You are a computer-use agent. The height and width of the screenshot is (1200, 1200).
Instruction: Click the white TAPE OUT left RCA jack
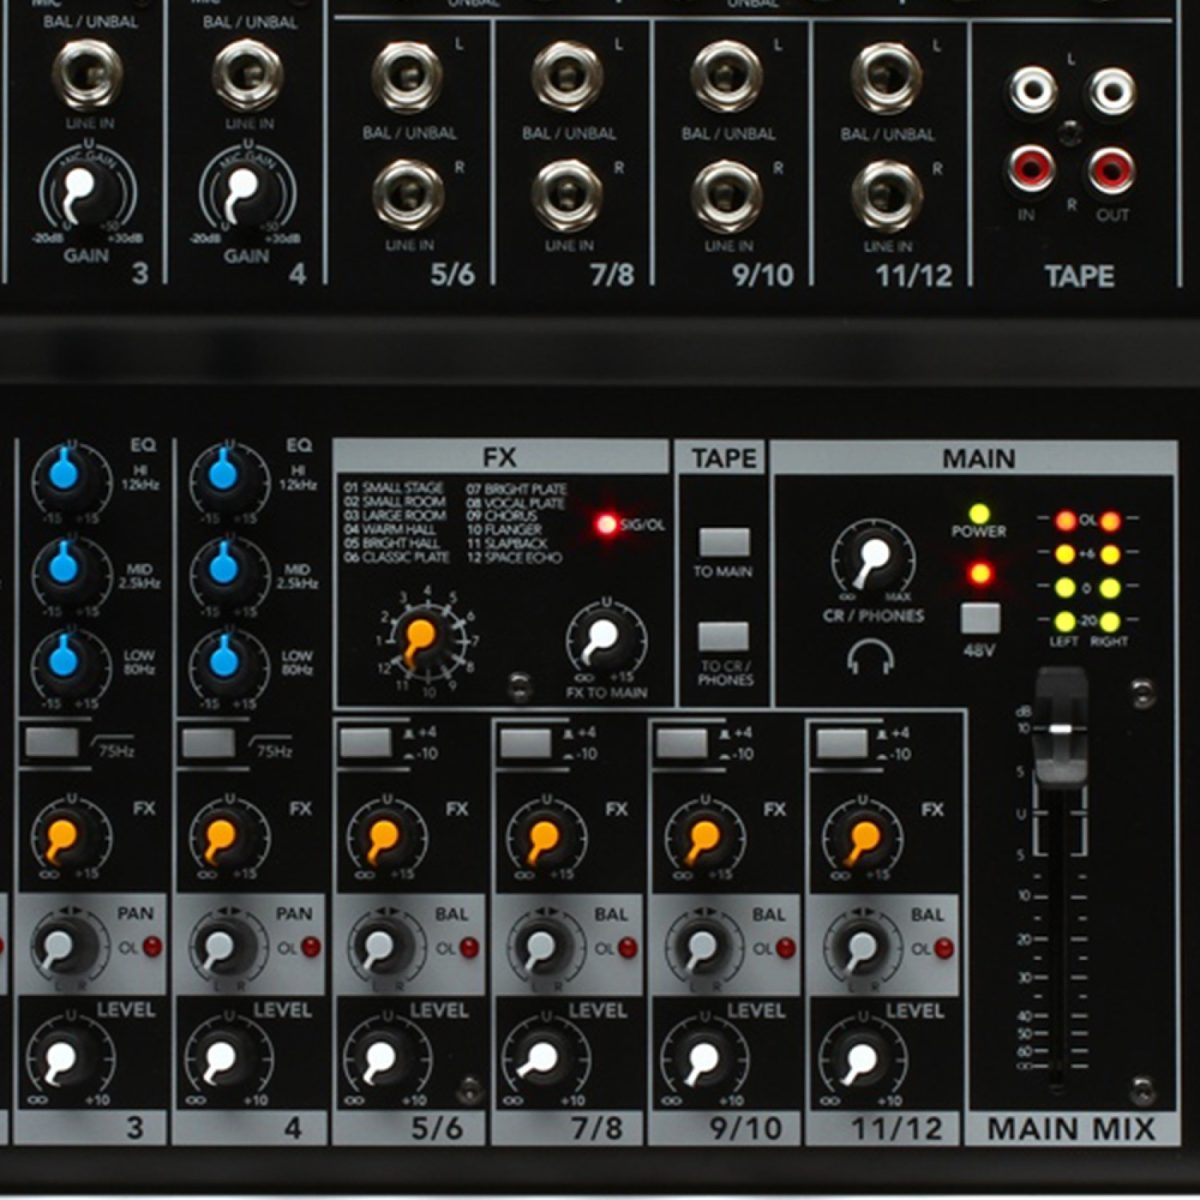(x=1112, y=92)
